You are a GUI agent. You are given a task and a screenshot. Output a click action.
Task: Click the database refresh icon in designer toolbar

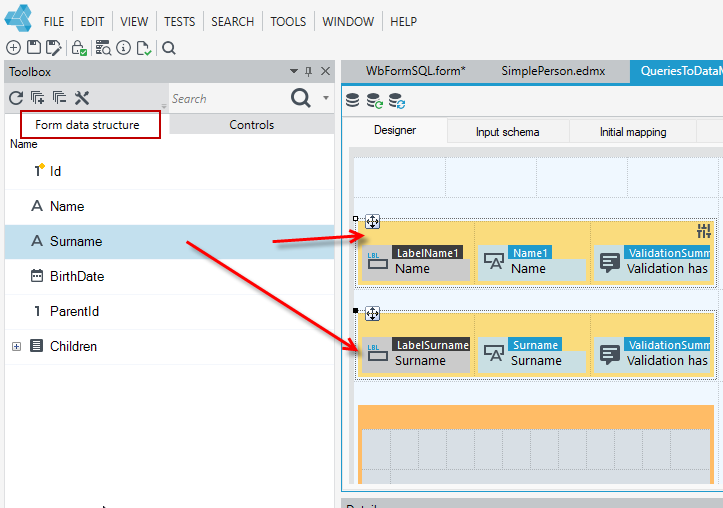pyautogui.click(x=374, y=100)
